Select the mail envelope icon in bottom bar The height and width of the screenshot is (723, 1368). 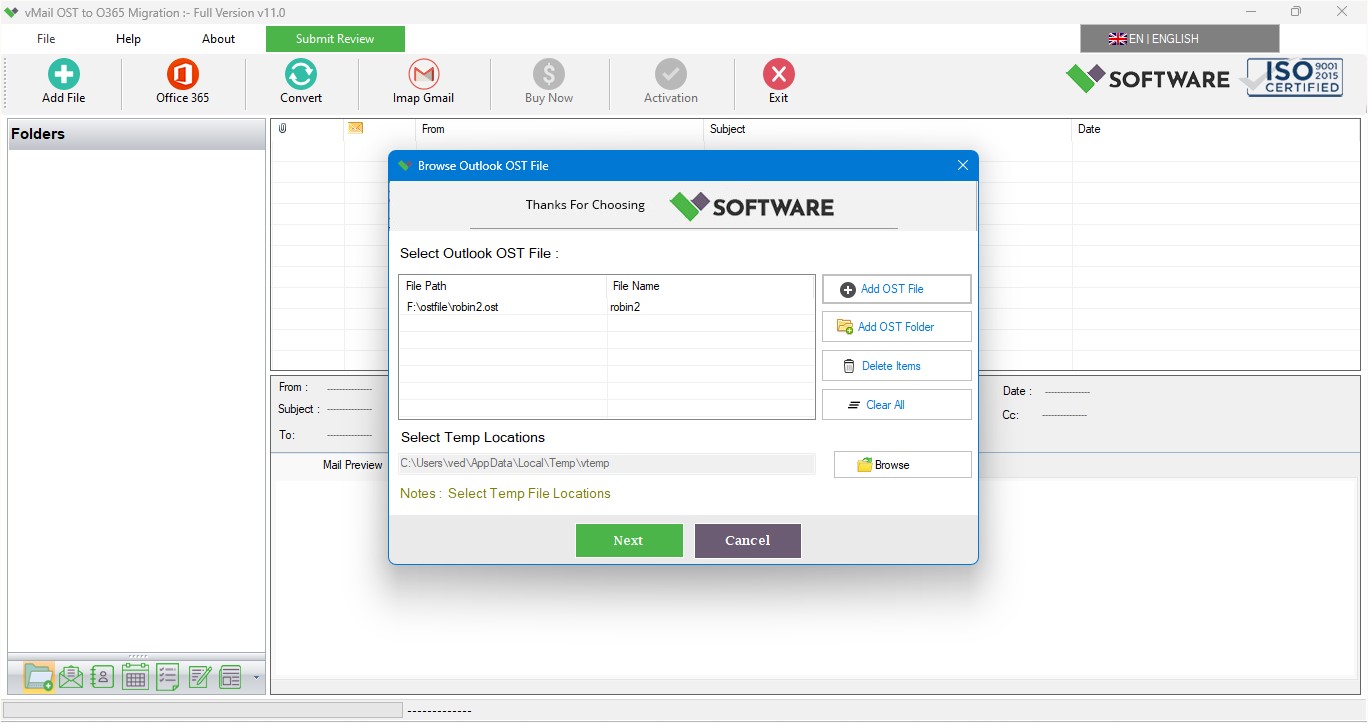click(x=71, y=677)
